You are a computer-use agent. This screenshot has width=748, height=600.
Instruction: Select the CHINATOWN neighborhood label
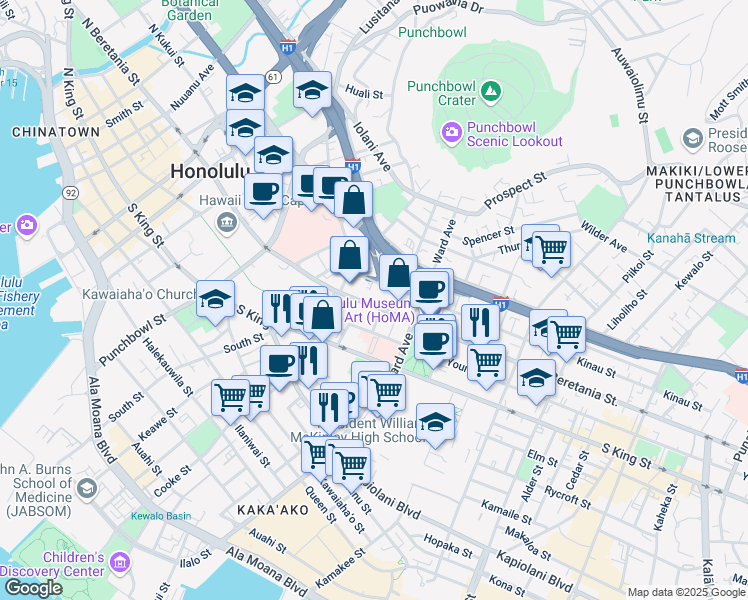[x=56, y=132]
